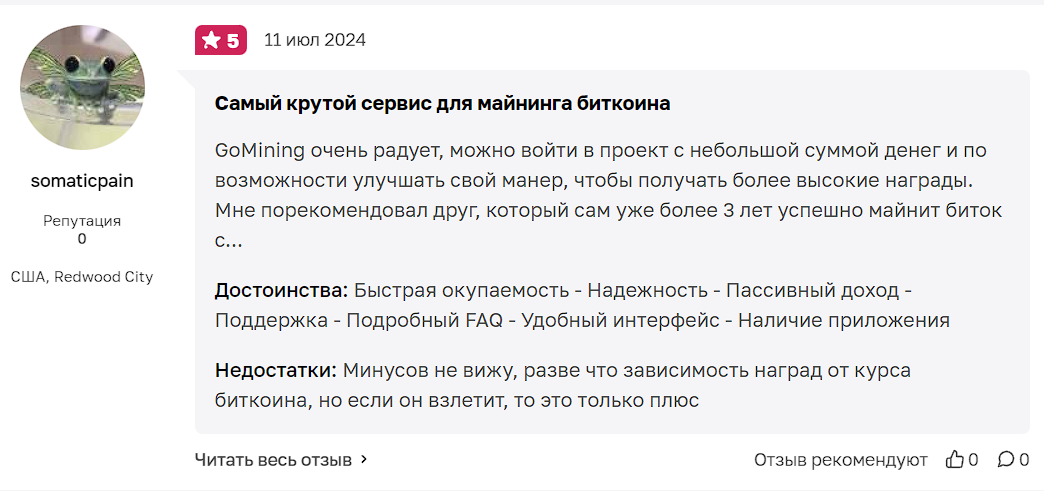This screenshot has width=1044, height=495.
Task: Click the number 5 in rating badge
Action: point(233,40)
